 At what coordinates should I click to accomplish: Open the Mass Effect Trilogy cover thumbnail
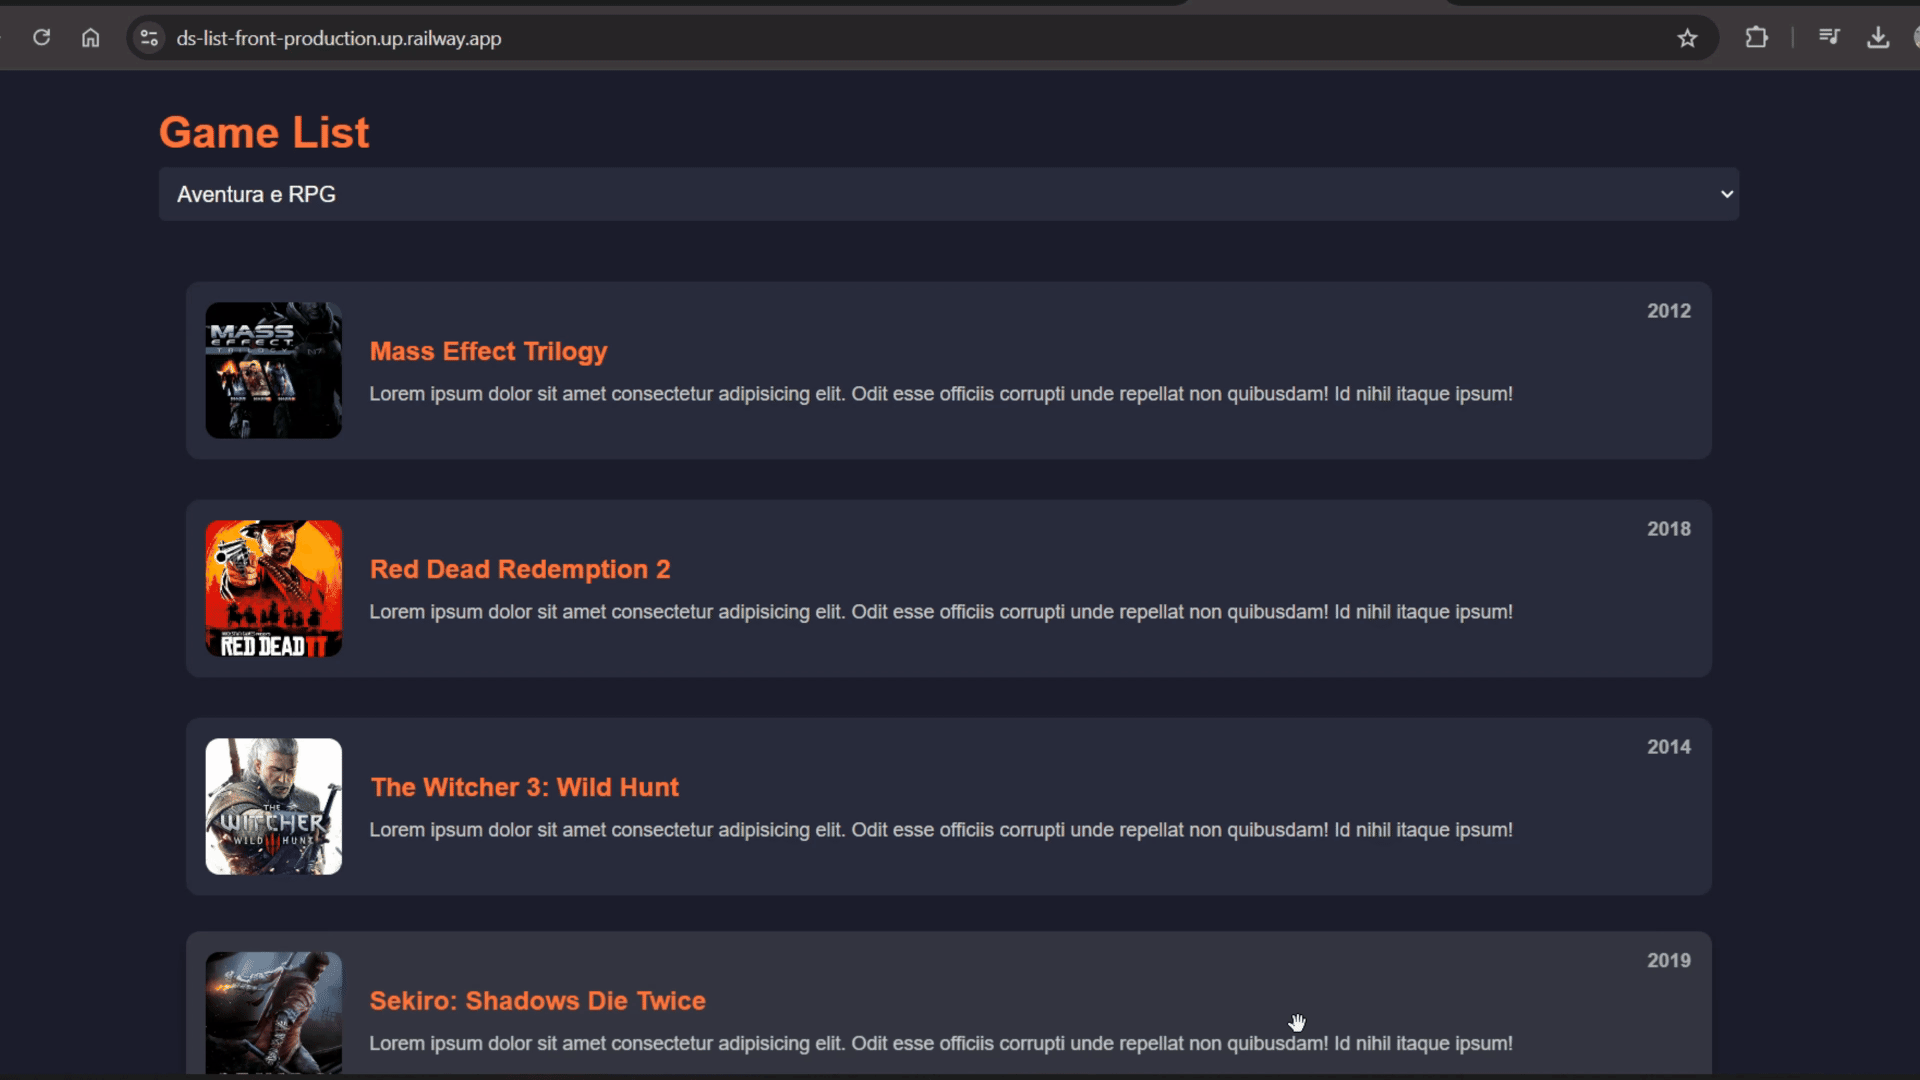[x=274, y=370]
